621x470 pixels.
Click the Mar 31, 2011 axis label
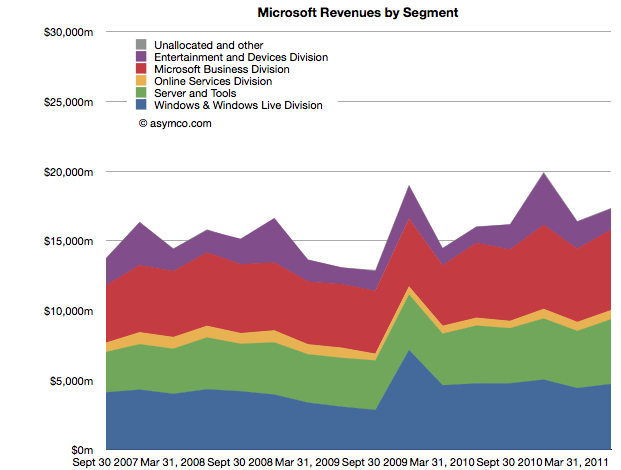pyautogui.click(x=576, y=462)
